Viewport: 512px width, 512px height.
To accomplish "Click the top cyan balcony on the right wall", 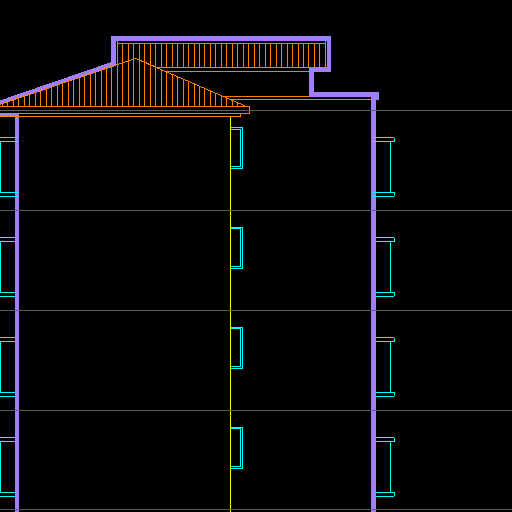I will tap(385, 167).
